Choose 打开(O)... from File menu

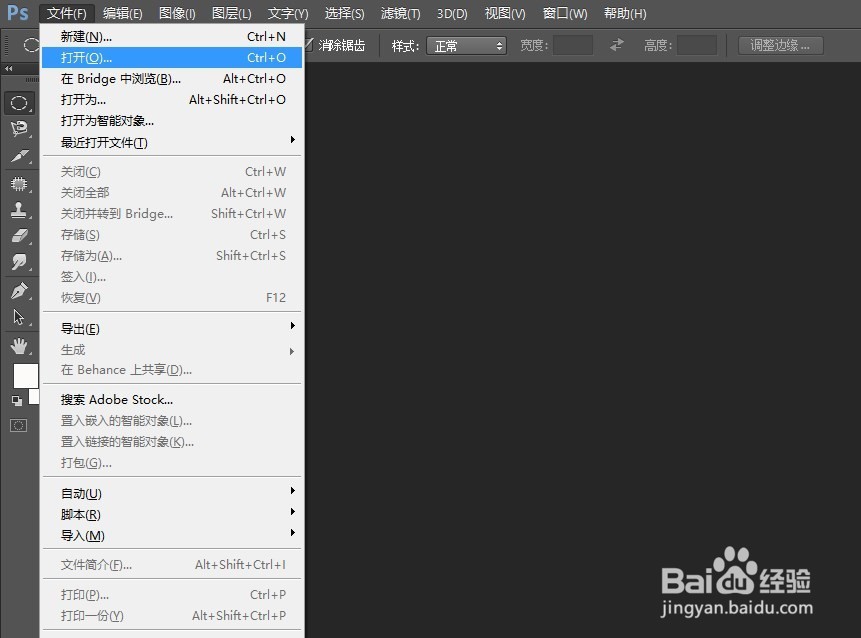pos(172,57)
